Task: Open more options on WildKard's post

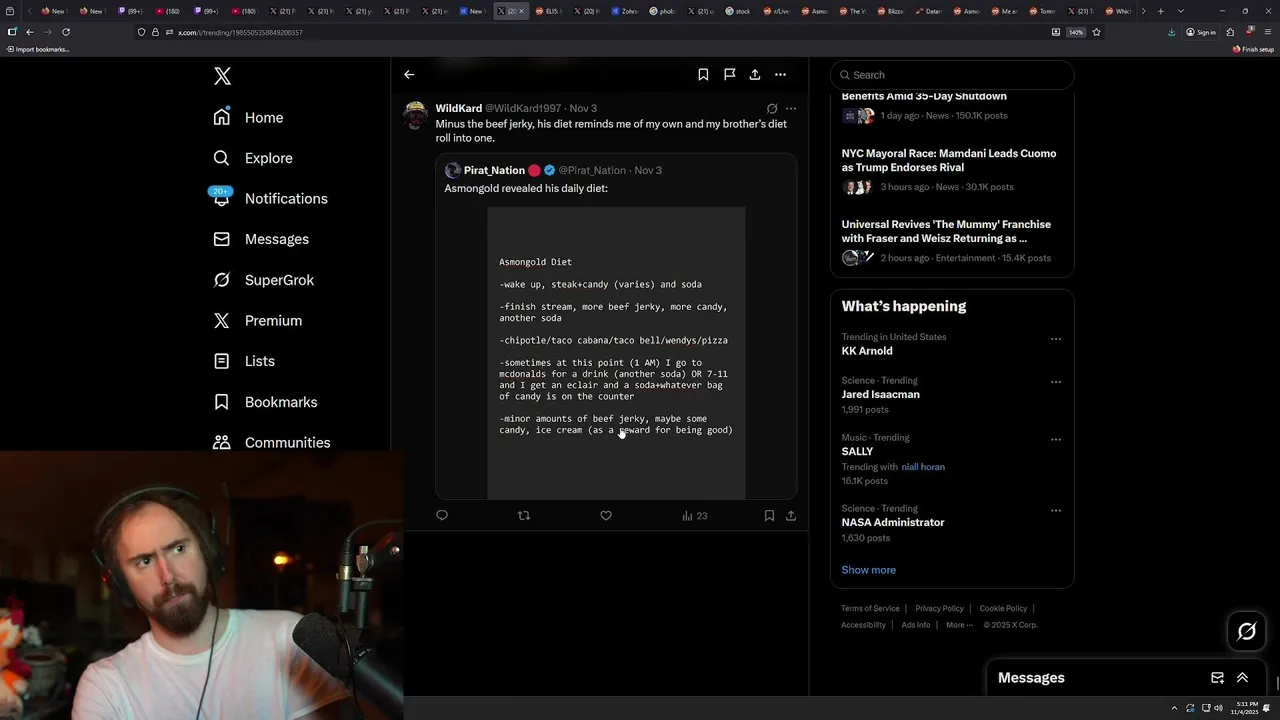Action: [791, 108]
